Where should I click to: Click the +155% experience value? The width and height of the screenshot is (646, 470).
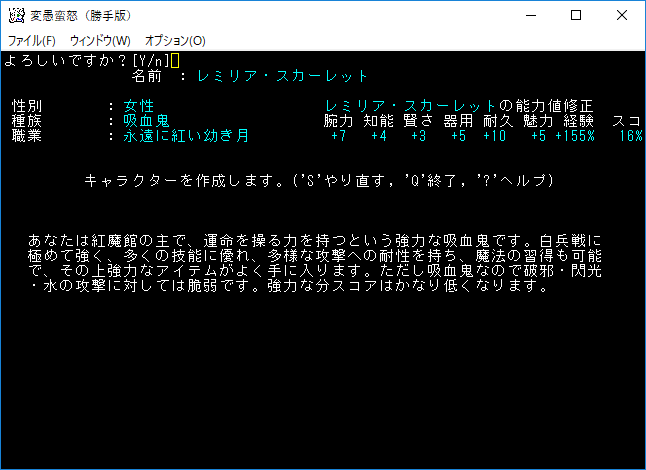pyautogui.click(x=578, y=135)
